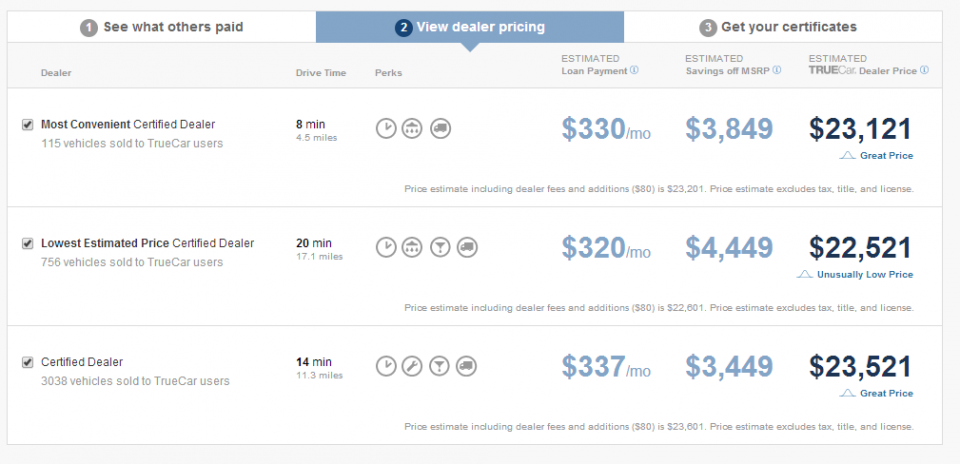This screenshot has height=464, width=960.
Task: Click clock perk icon for Lowest Estimated Price dealer
Action: [386, 247]
